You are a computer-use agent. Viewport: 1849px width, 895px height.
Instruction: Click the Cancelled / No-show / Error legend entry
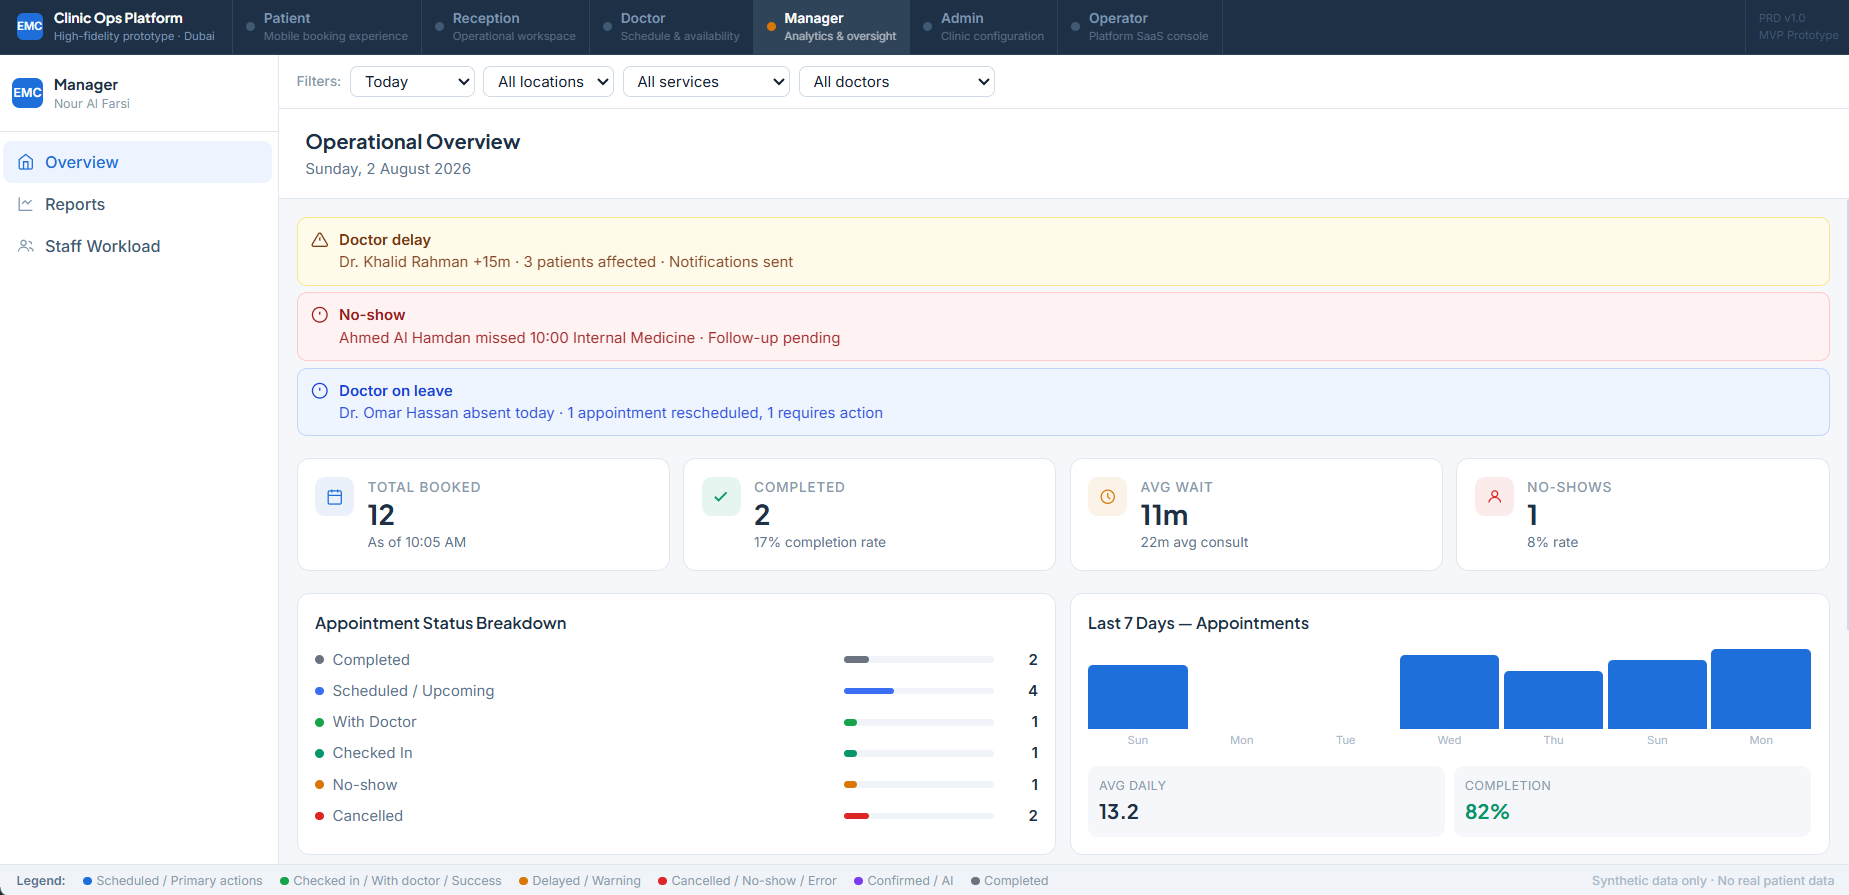[x=747, y=881]
